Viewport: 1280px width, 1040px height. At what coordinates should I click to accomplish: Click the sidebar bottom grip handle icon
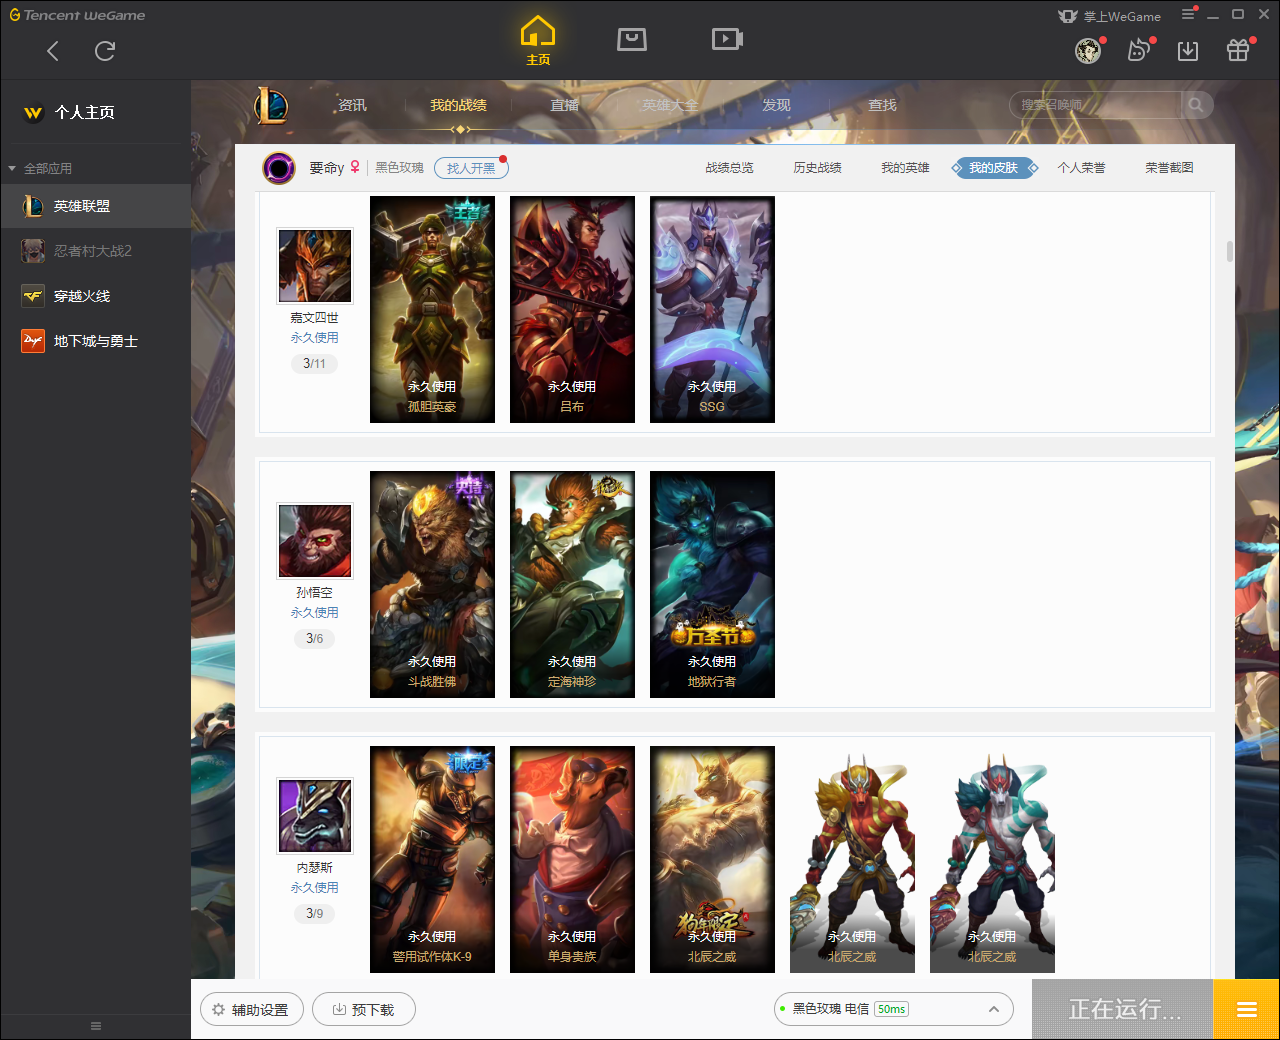coord(96,1026)
